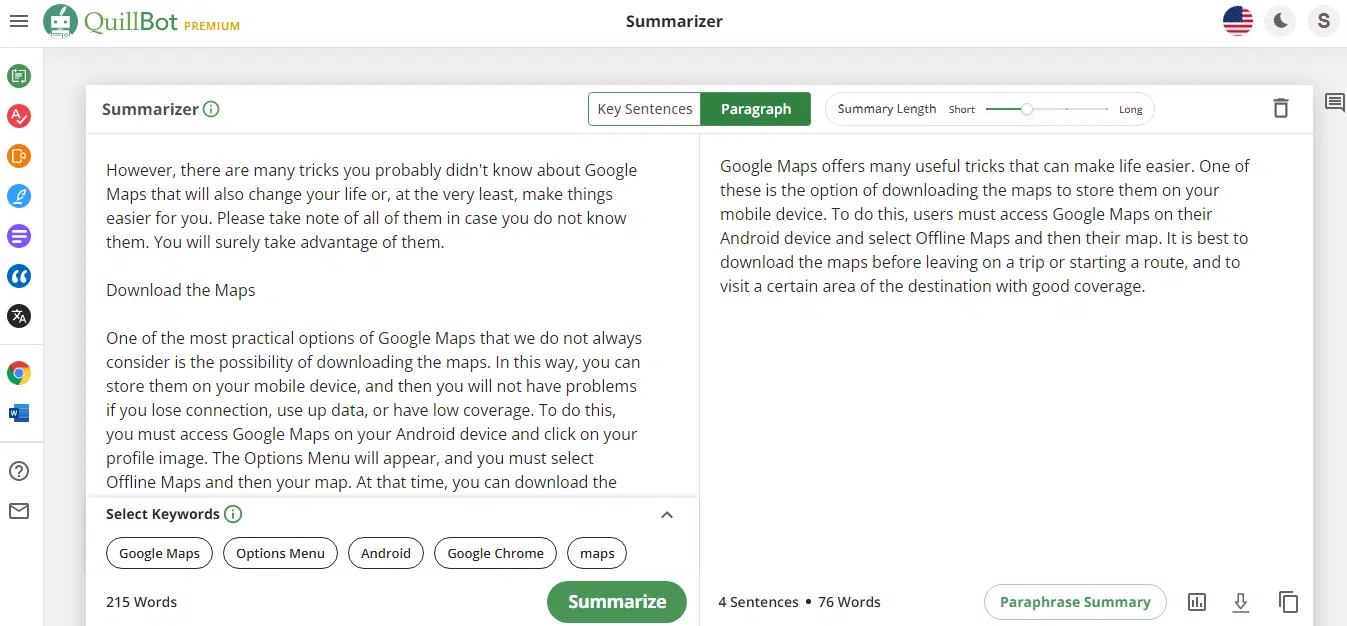Viewport: 1347px width, 626px height.
Task: Click Paraphrase Summary
Action: pyautogui.click(x=1075, y=601)
